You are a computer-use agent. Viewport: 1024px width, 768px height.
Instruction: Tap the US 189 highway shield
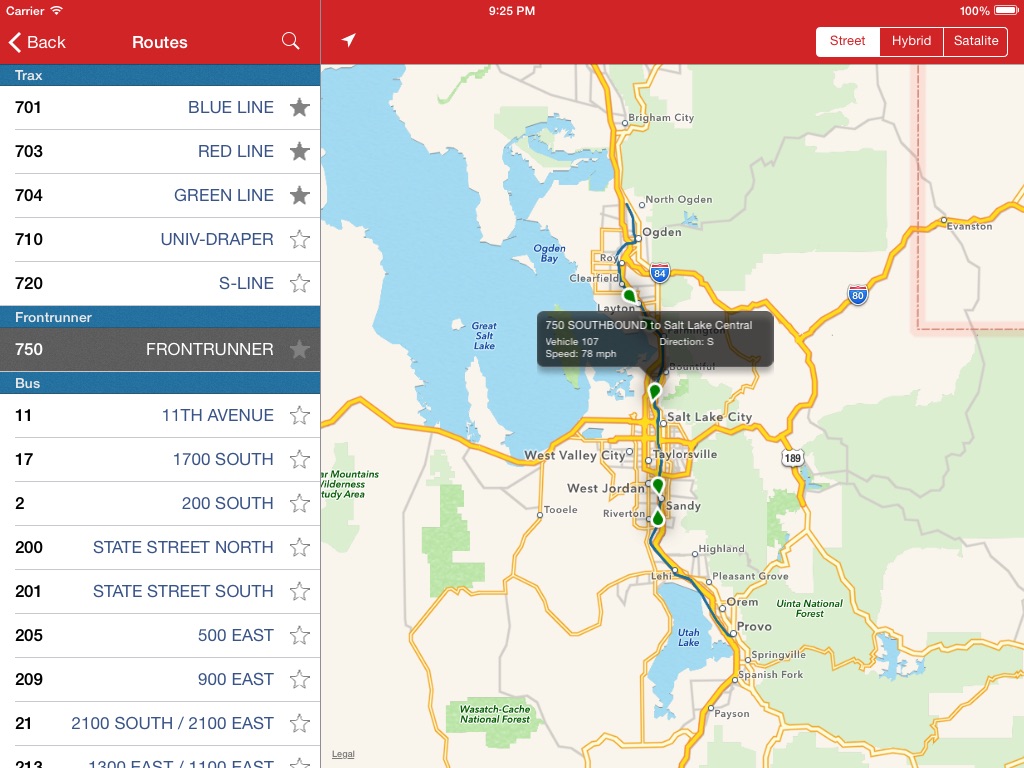pos(792,458)
